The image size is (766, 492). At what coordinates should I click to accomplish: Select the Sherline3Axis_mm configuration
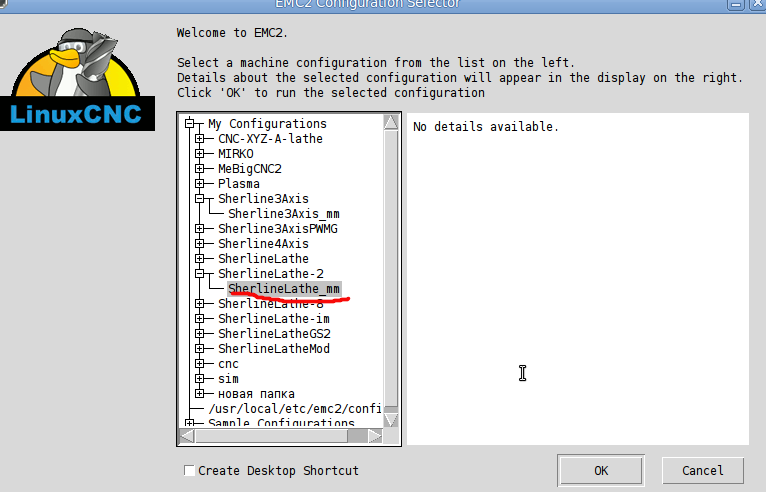(x=284, y=214)
